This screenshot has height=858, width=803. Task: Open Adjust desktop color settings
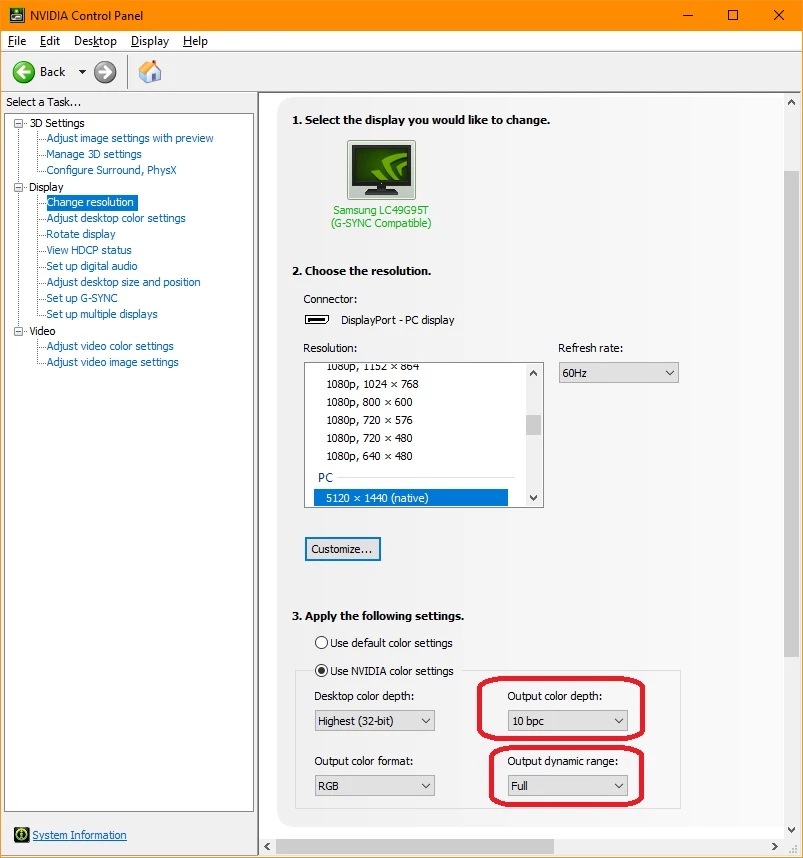pos(116,218)
